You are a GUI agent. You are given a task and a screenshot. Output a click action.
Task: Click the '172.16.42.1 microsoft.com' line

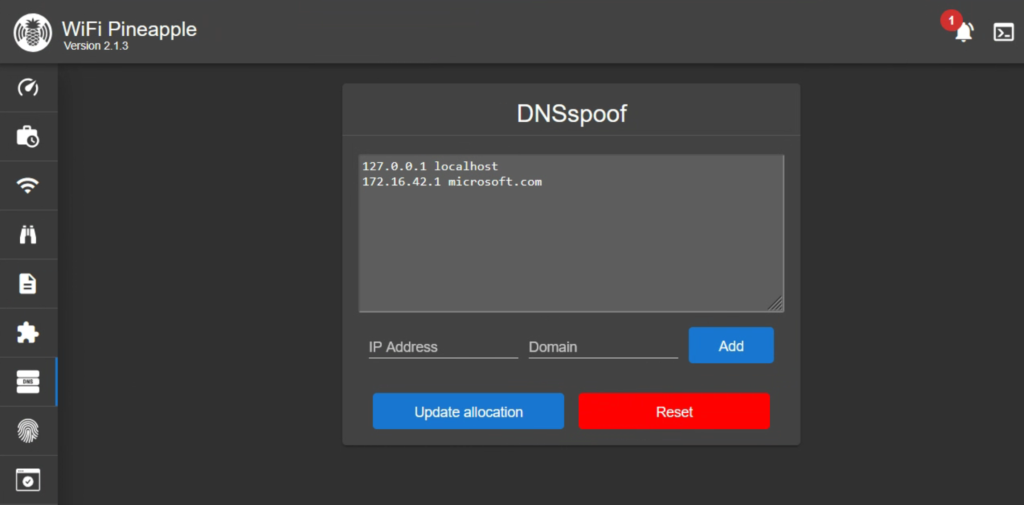[452, 182]
